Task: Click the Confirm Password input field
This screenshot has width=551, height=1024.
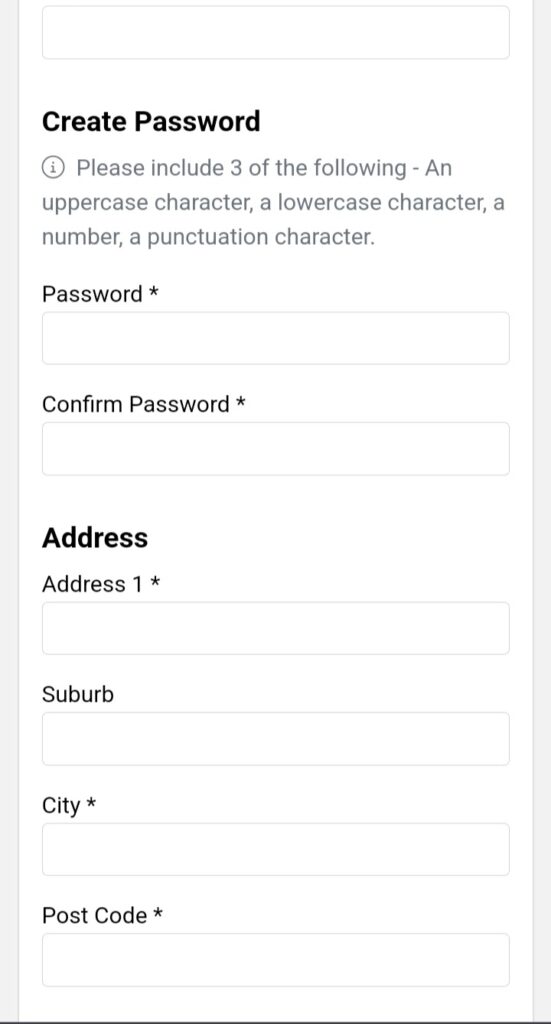Action: click(276, 449)
